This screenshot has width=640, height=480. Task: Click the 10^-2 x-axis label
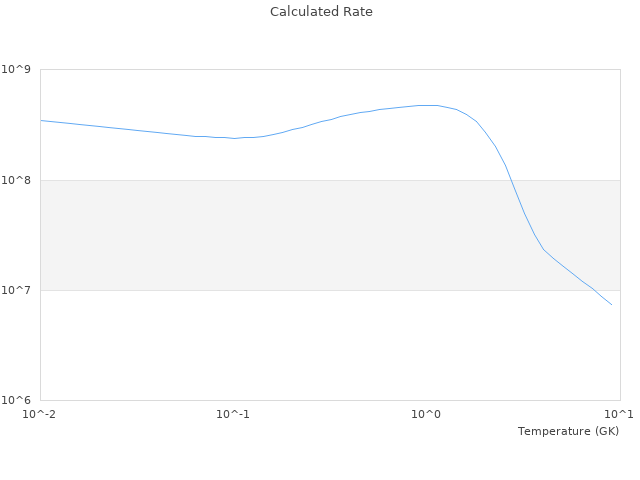pyautogui.click(x=40, y=414)
